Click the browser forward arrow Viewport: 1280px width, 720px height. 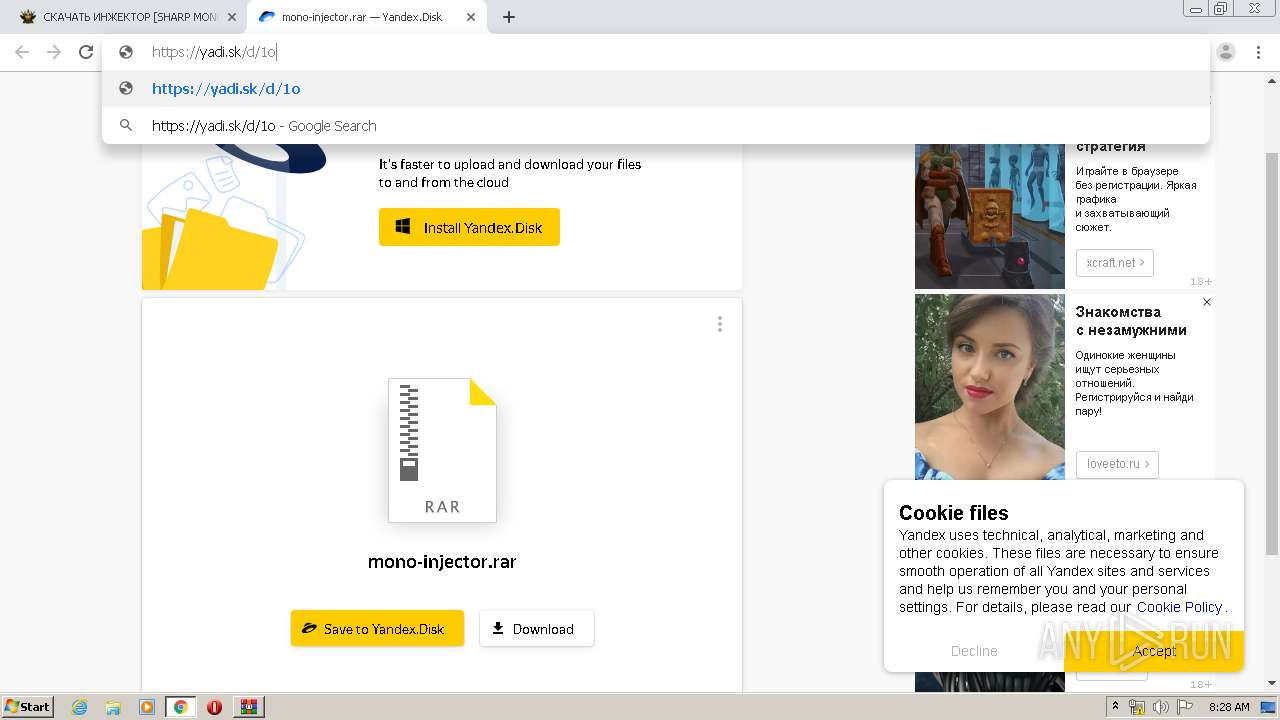(x=54, y=52)
